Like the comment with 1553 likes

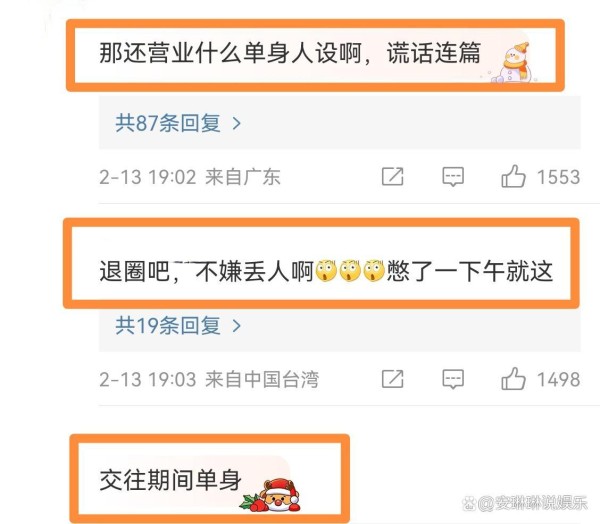tap(513, 176)
